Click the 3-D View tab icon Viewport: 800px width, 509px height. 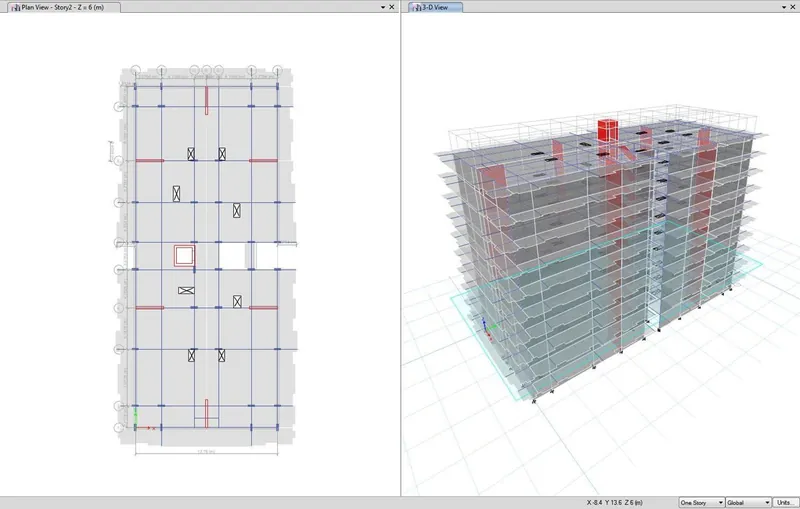(417, 8)
